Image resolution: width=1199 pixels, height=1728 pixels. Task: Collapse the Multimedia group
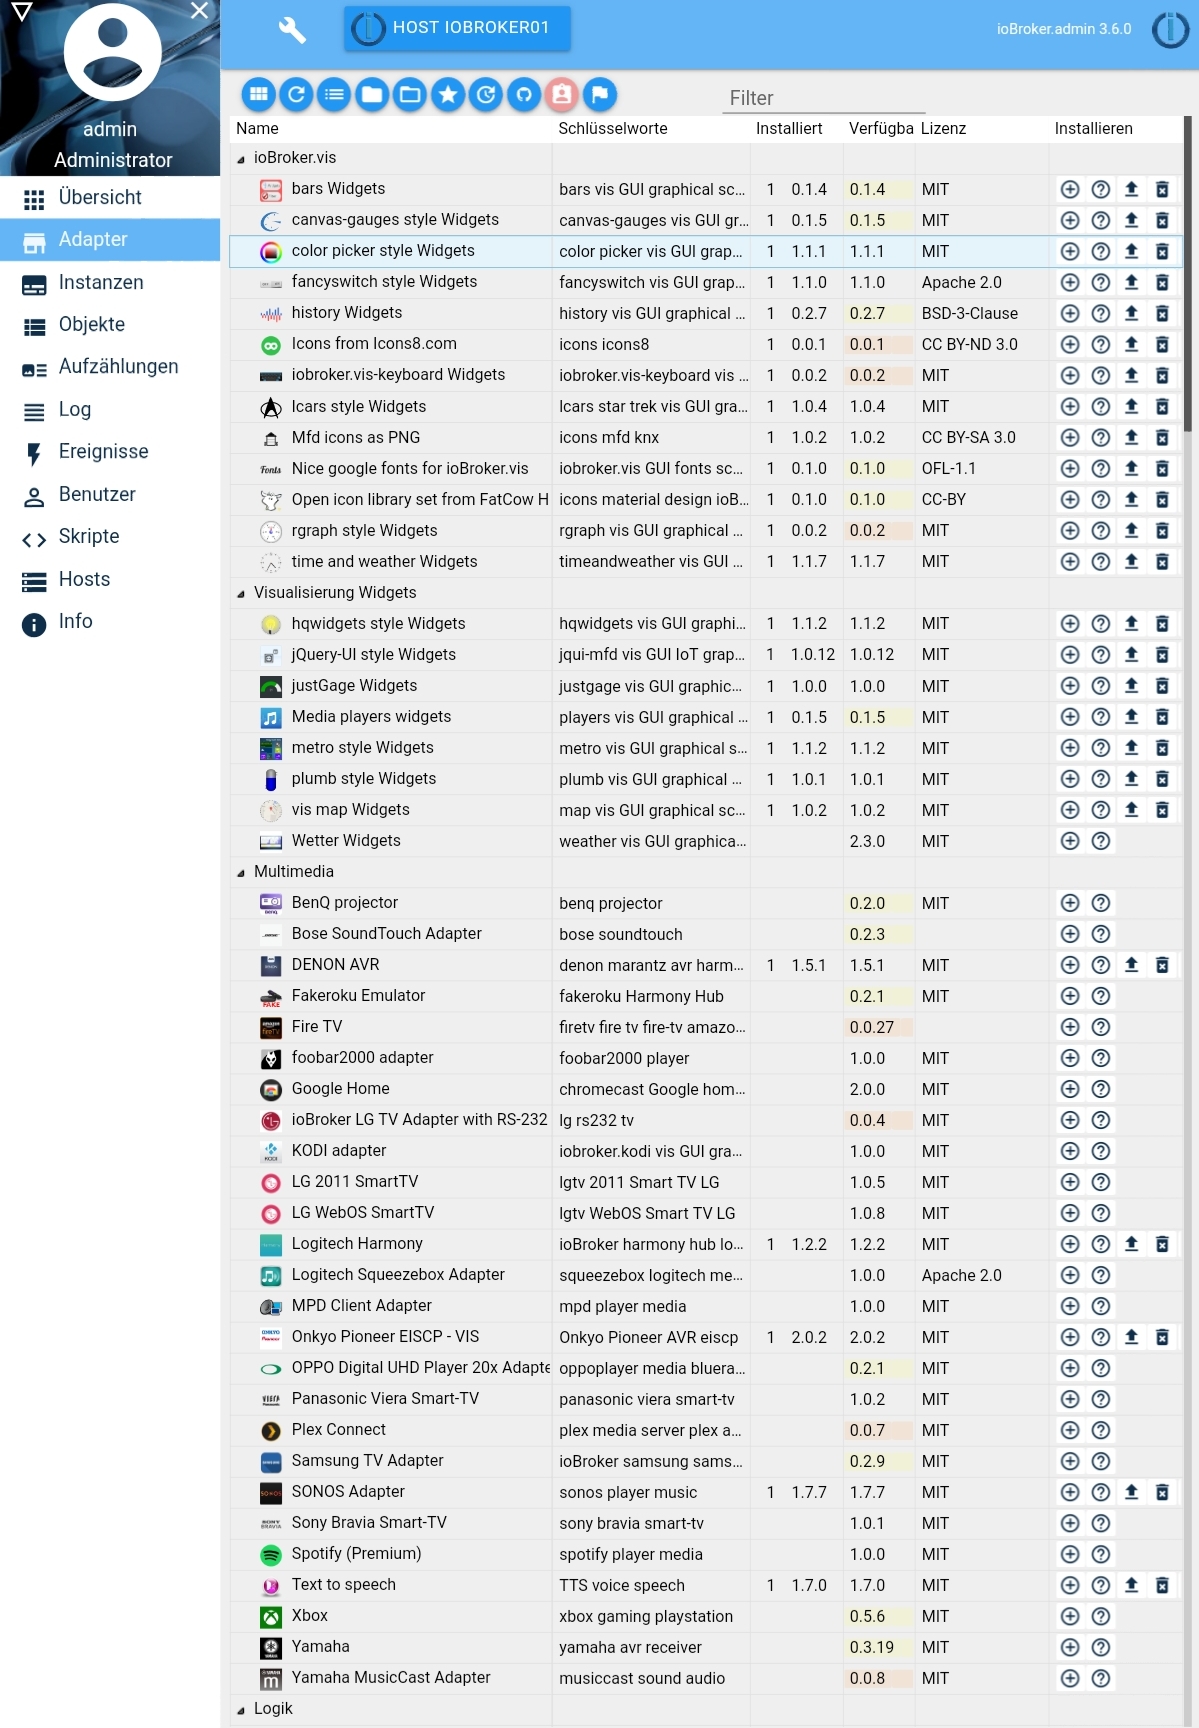coord(240,873)
